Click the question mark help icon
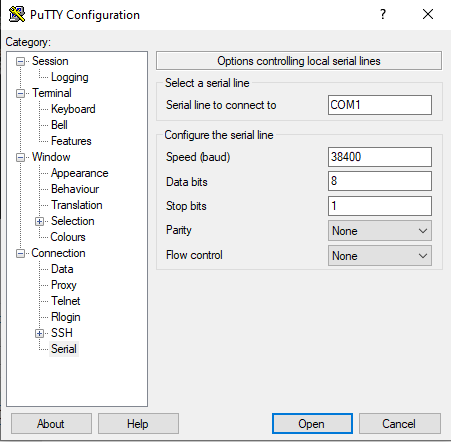The image size is (451, 442). point(383,14)
